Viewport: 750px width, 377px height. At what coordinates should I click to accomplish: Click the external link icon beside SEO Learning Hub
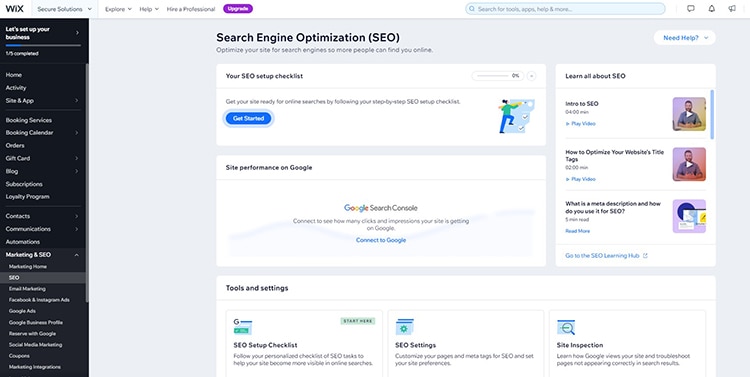(645, 256)
